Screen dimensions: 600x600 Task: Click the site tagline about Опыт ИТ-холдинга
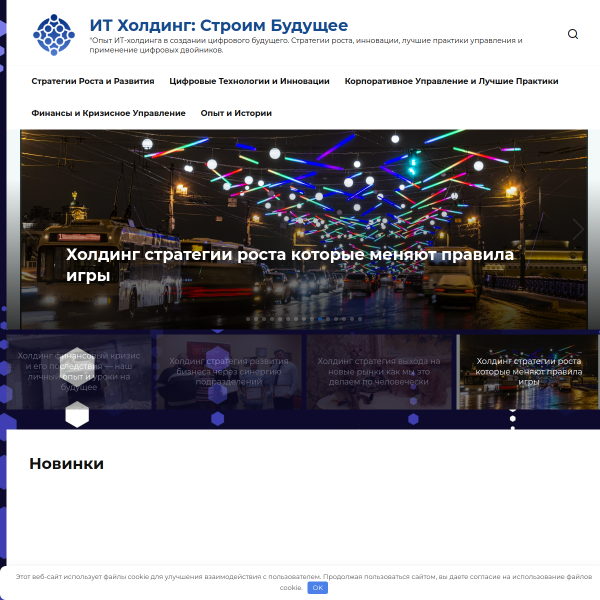[x=306, y=45]
